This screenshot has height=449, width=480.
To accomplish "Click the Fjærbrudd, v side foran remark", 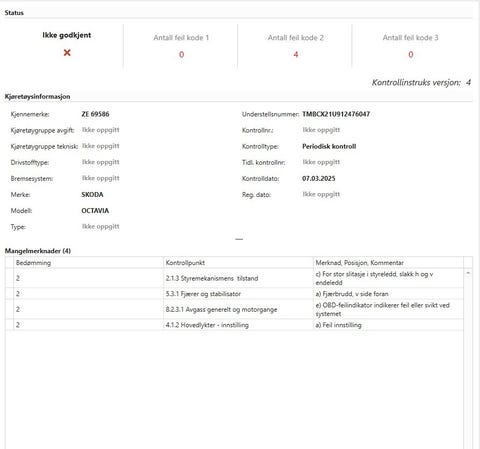I will 352,294.
